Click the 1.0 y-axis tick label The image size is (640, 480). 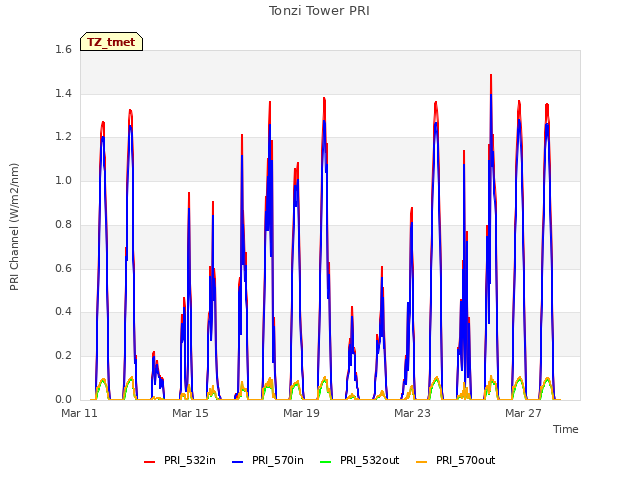pyautogui.click(x=64, y=180)
